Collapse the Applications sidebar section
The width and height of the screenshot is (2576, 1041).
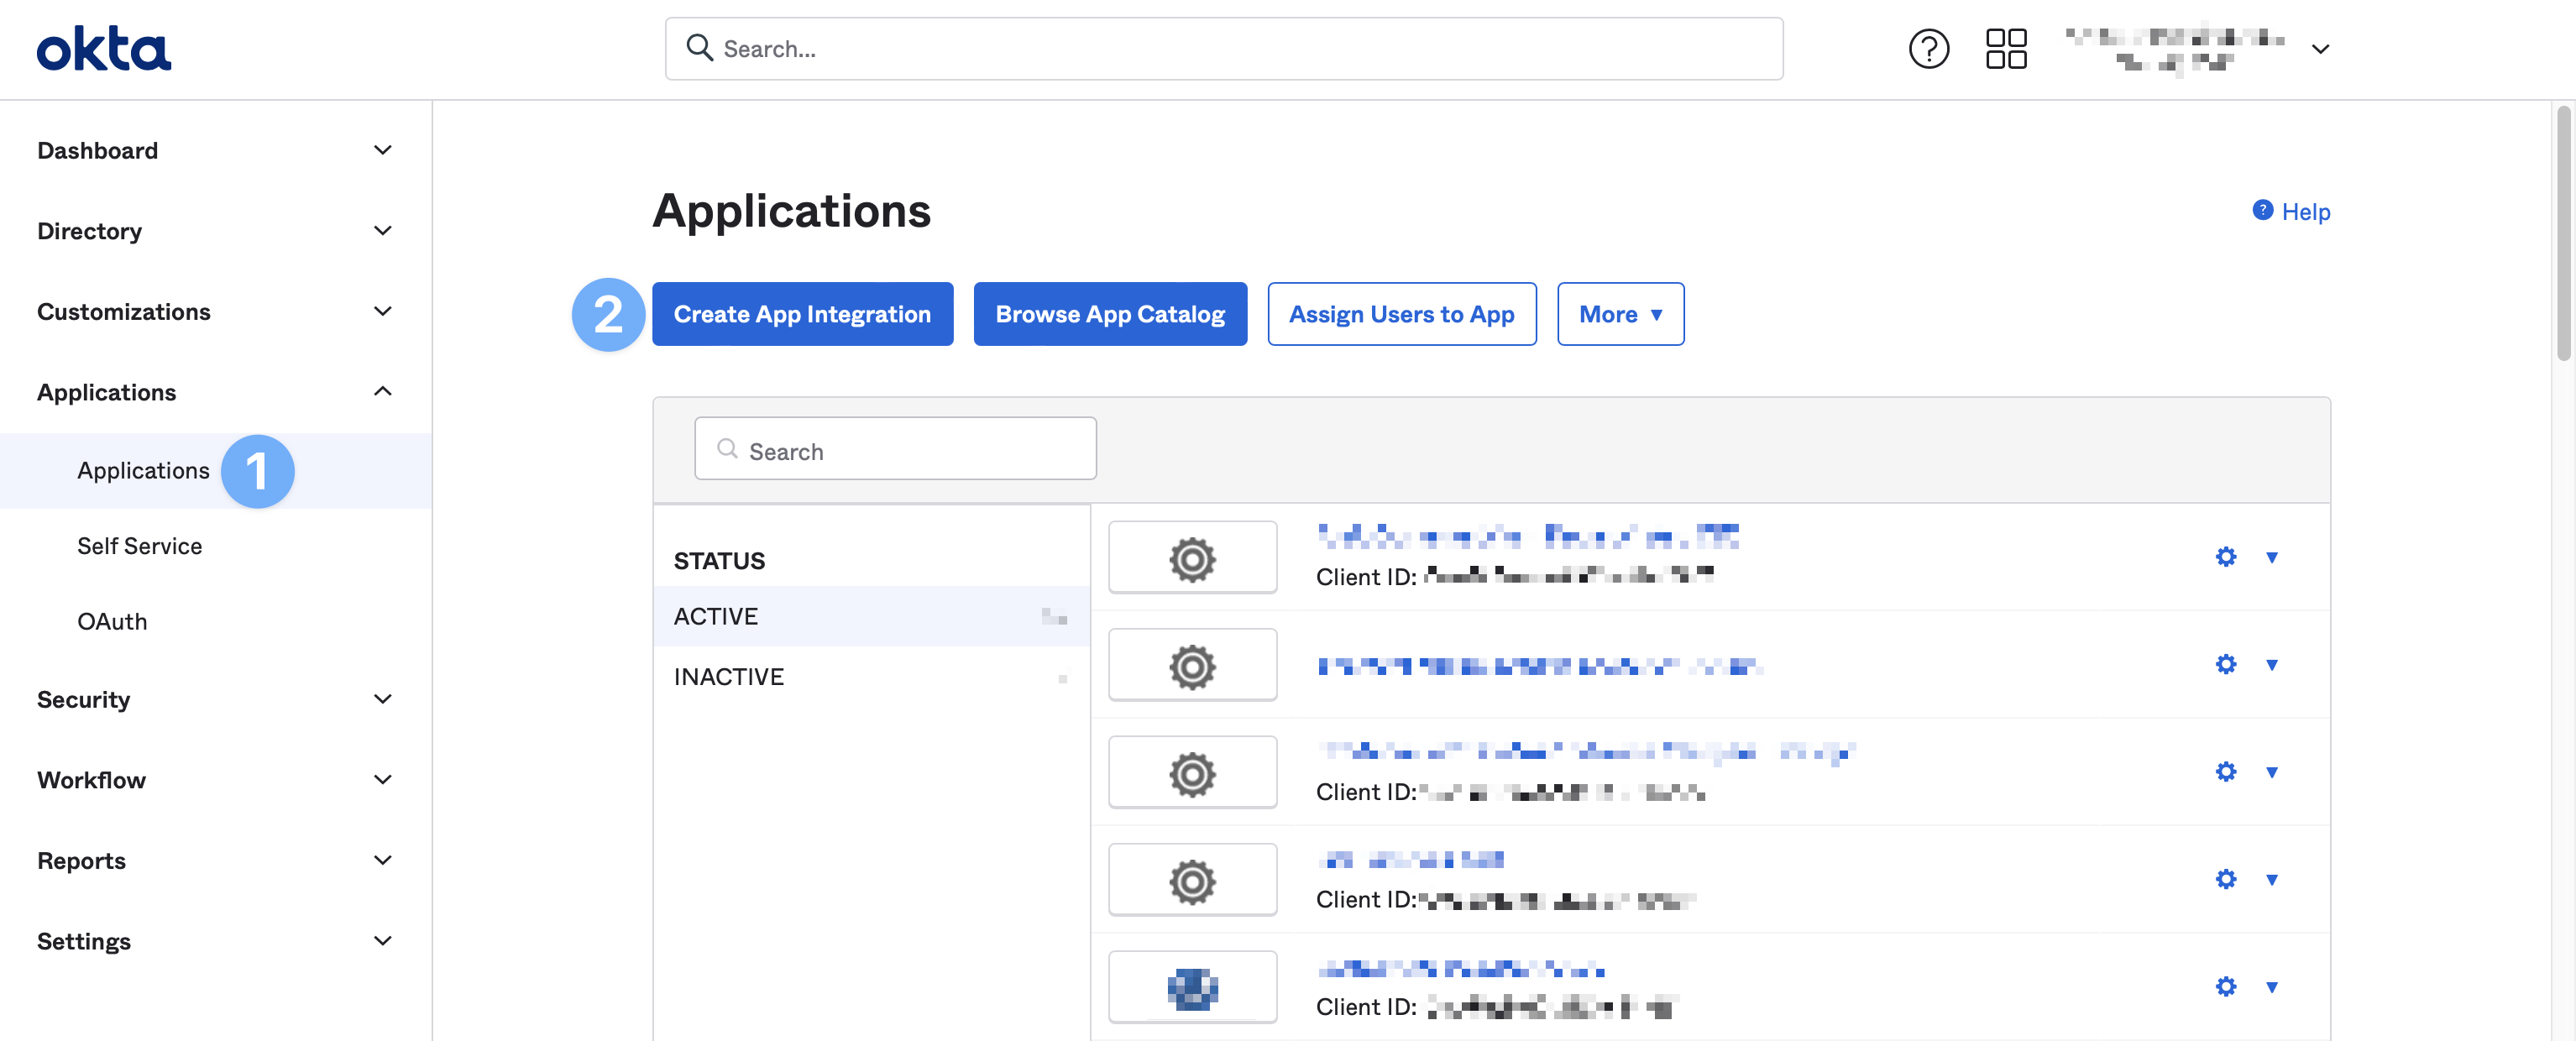tap(382, 392)
